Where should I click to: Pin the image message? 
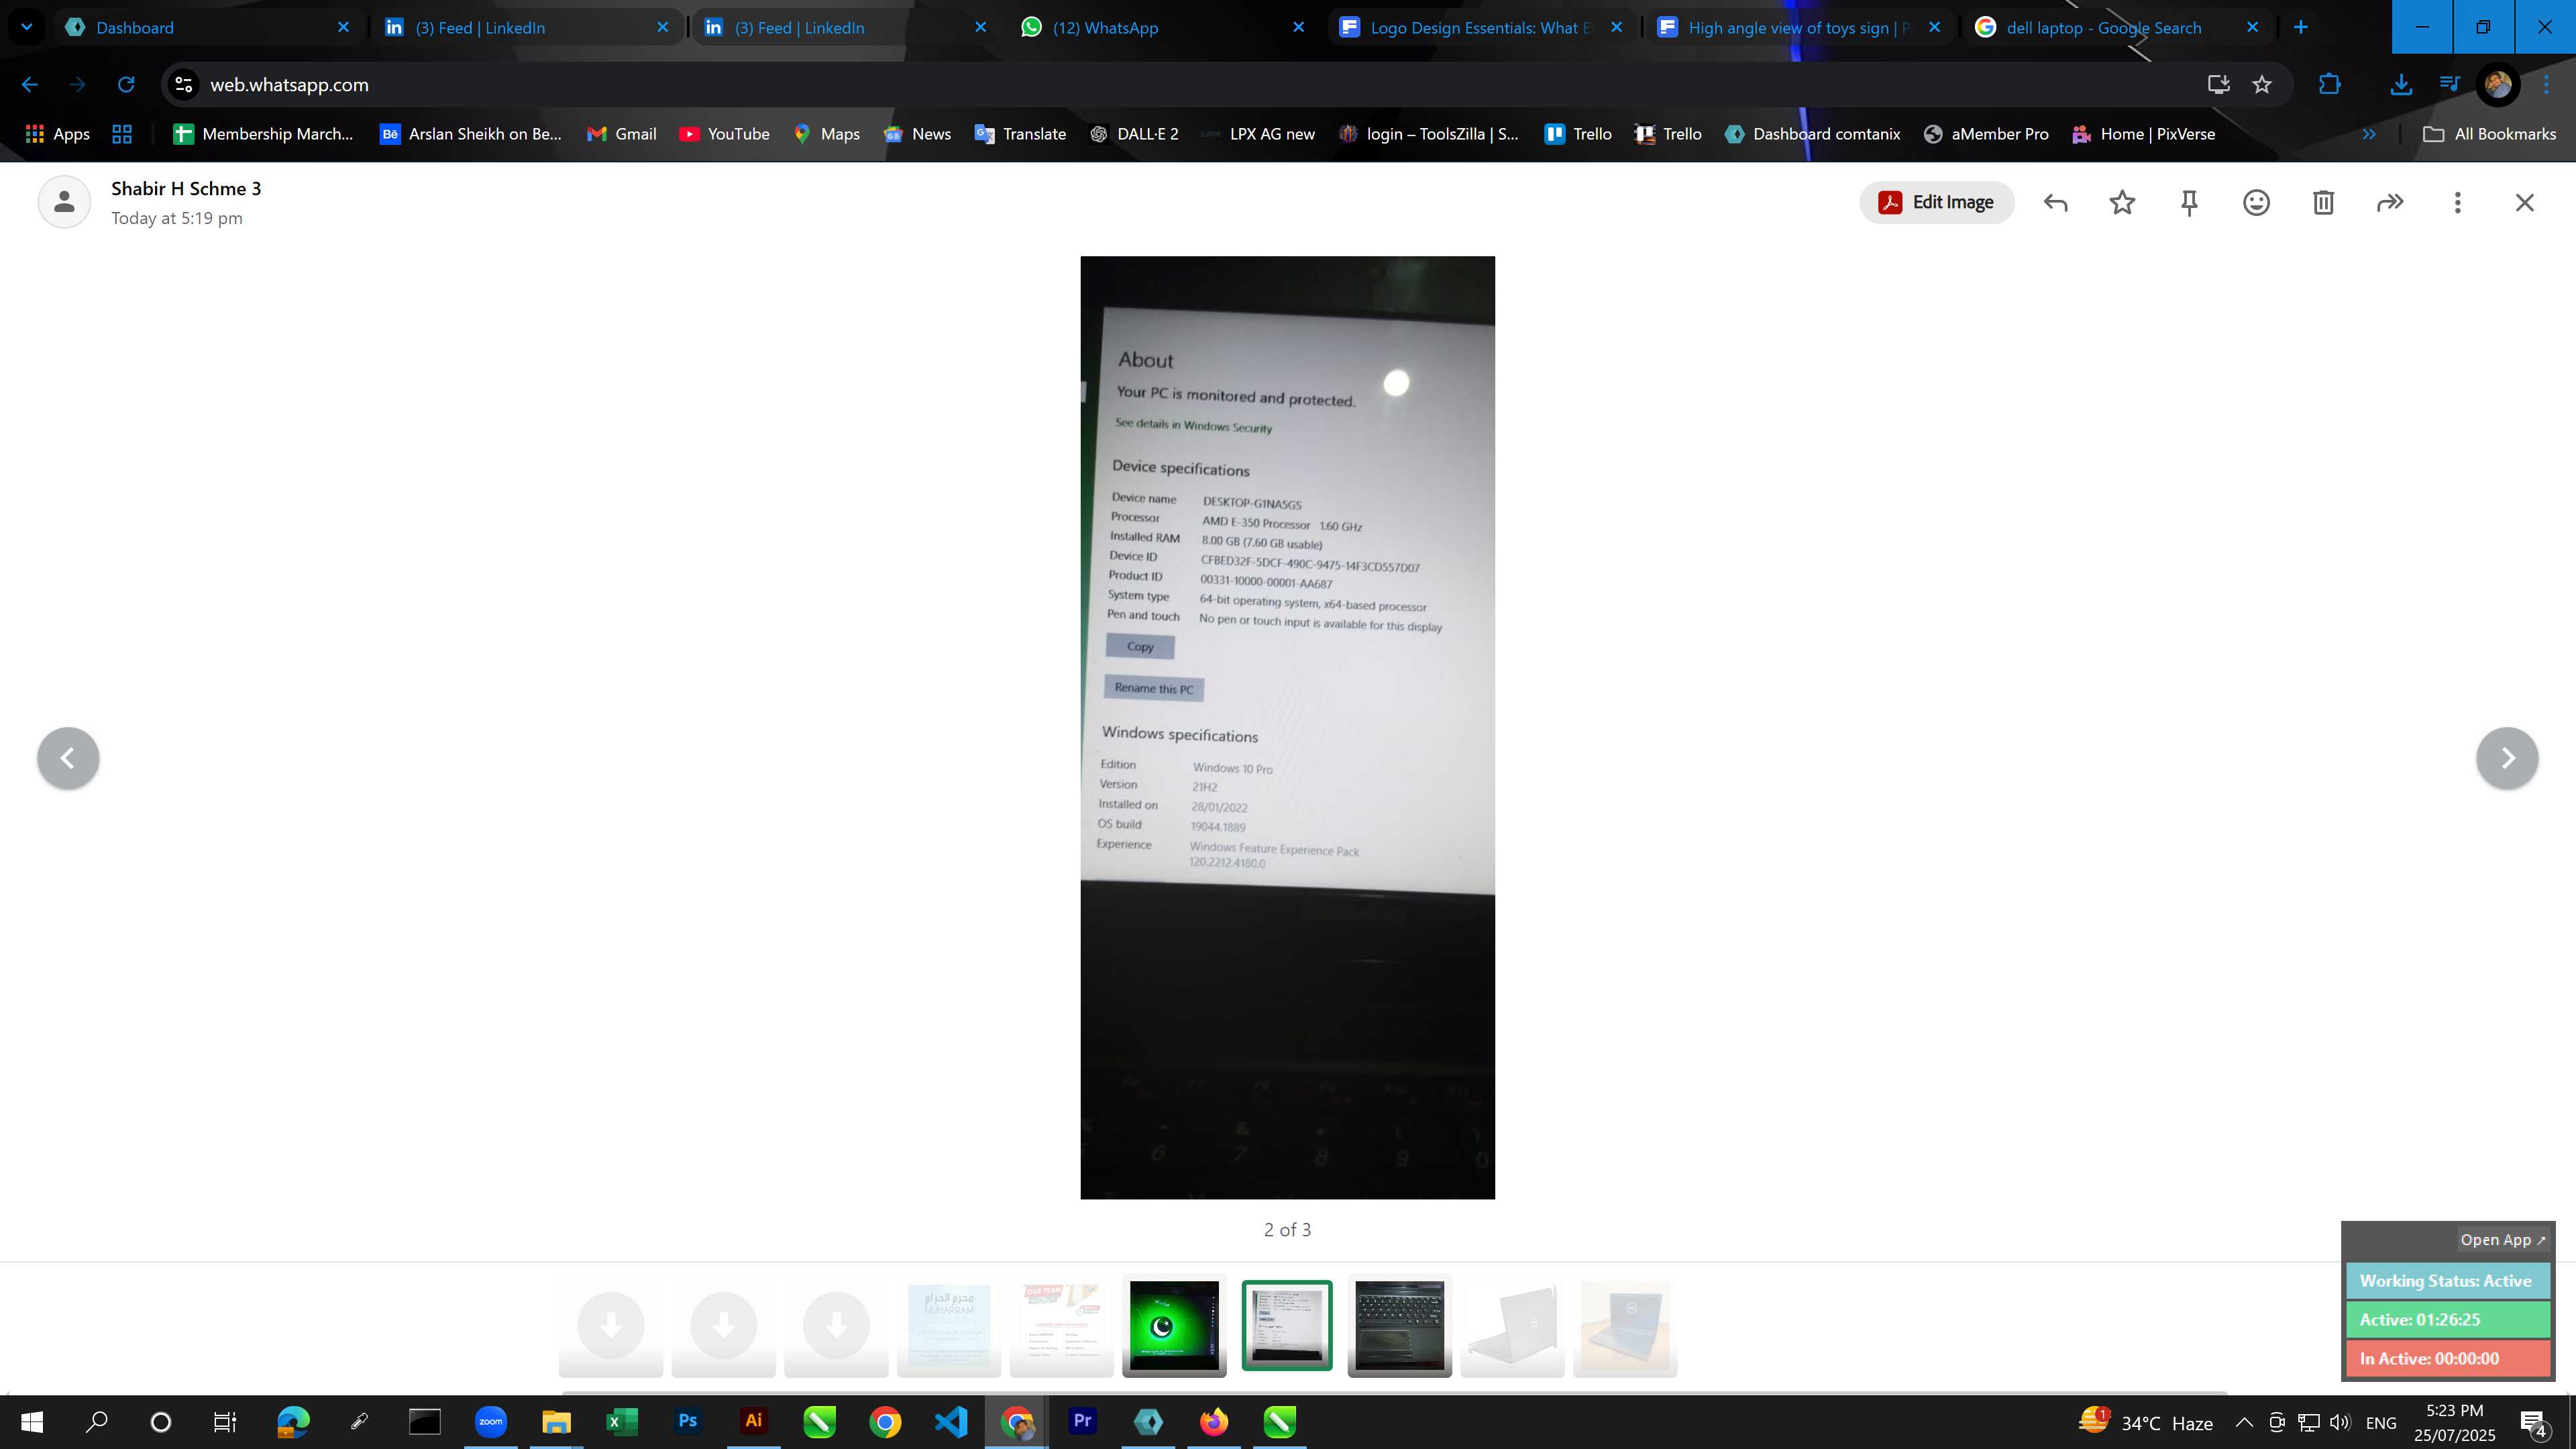coord(2189,203)
